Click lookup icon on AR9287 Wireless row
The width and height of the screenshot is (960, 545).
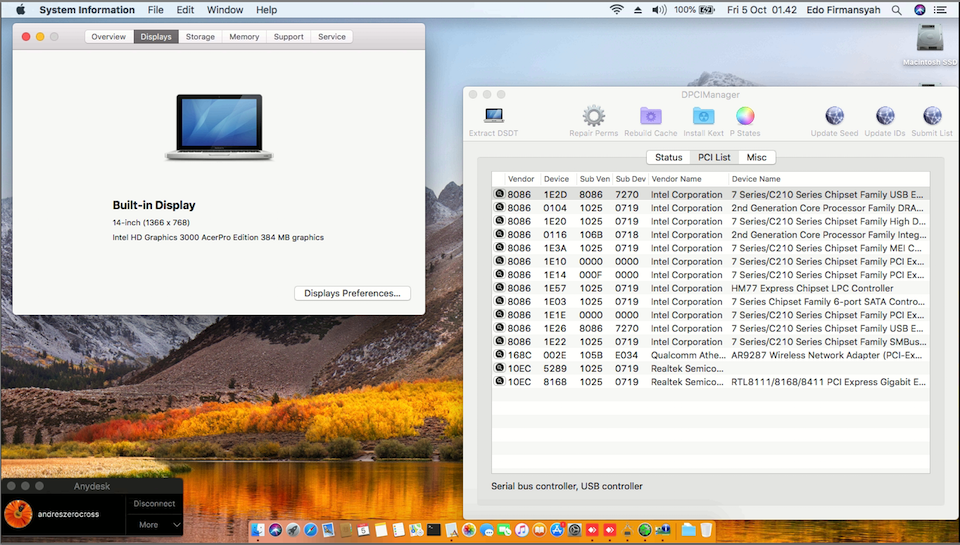tap(500, 355)
